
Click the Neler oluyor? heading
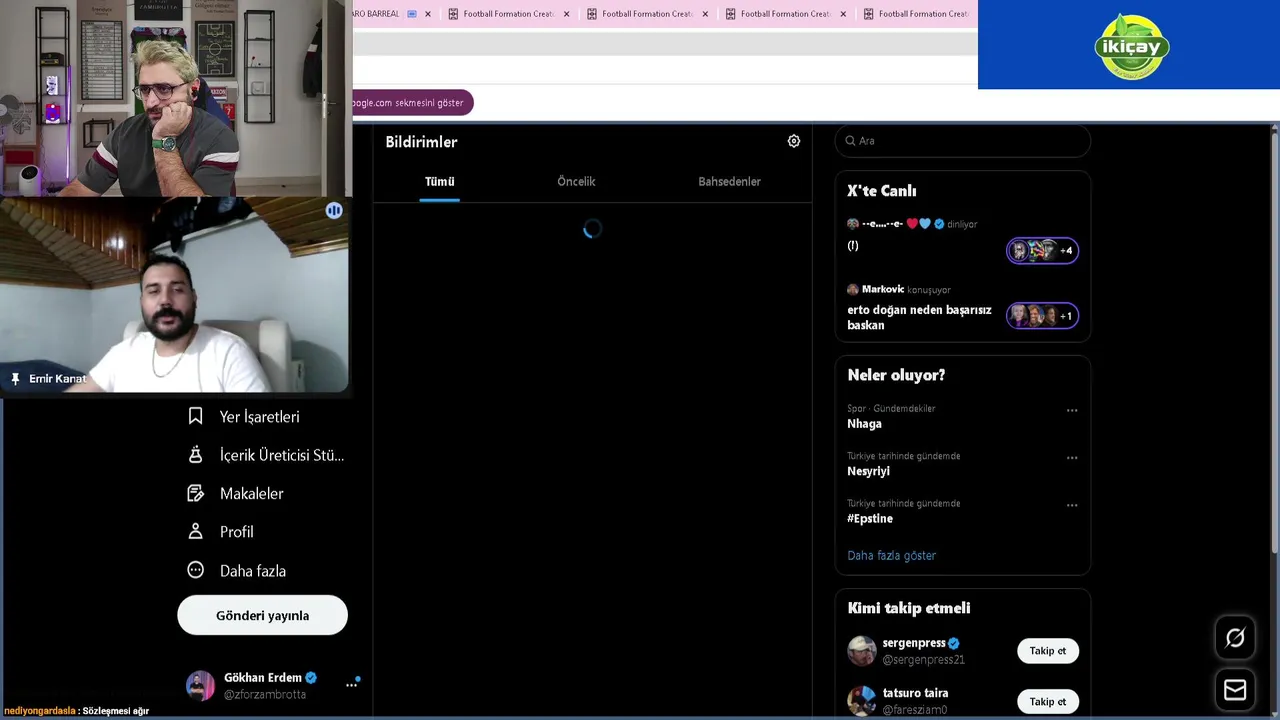pos(896,375)
